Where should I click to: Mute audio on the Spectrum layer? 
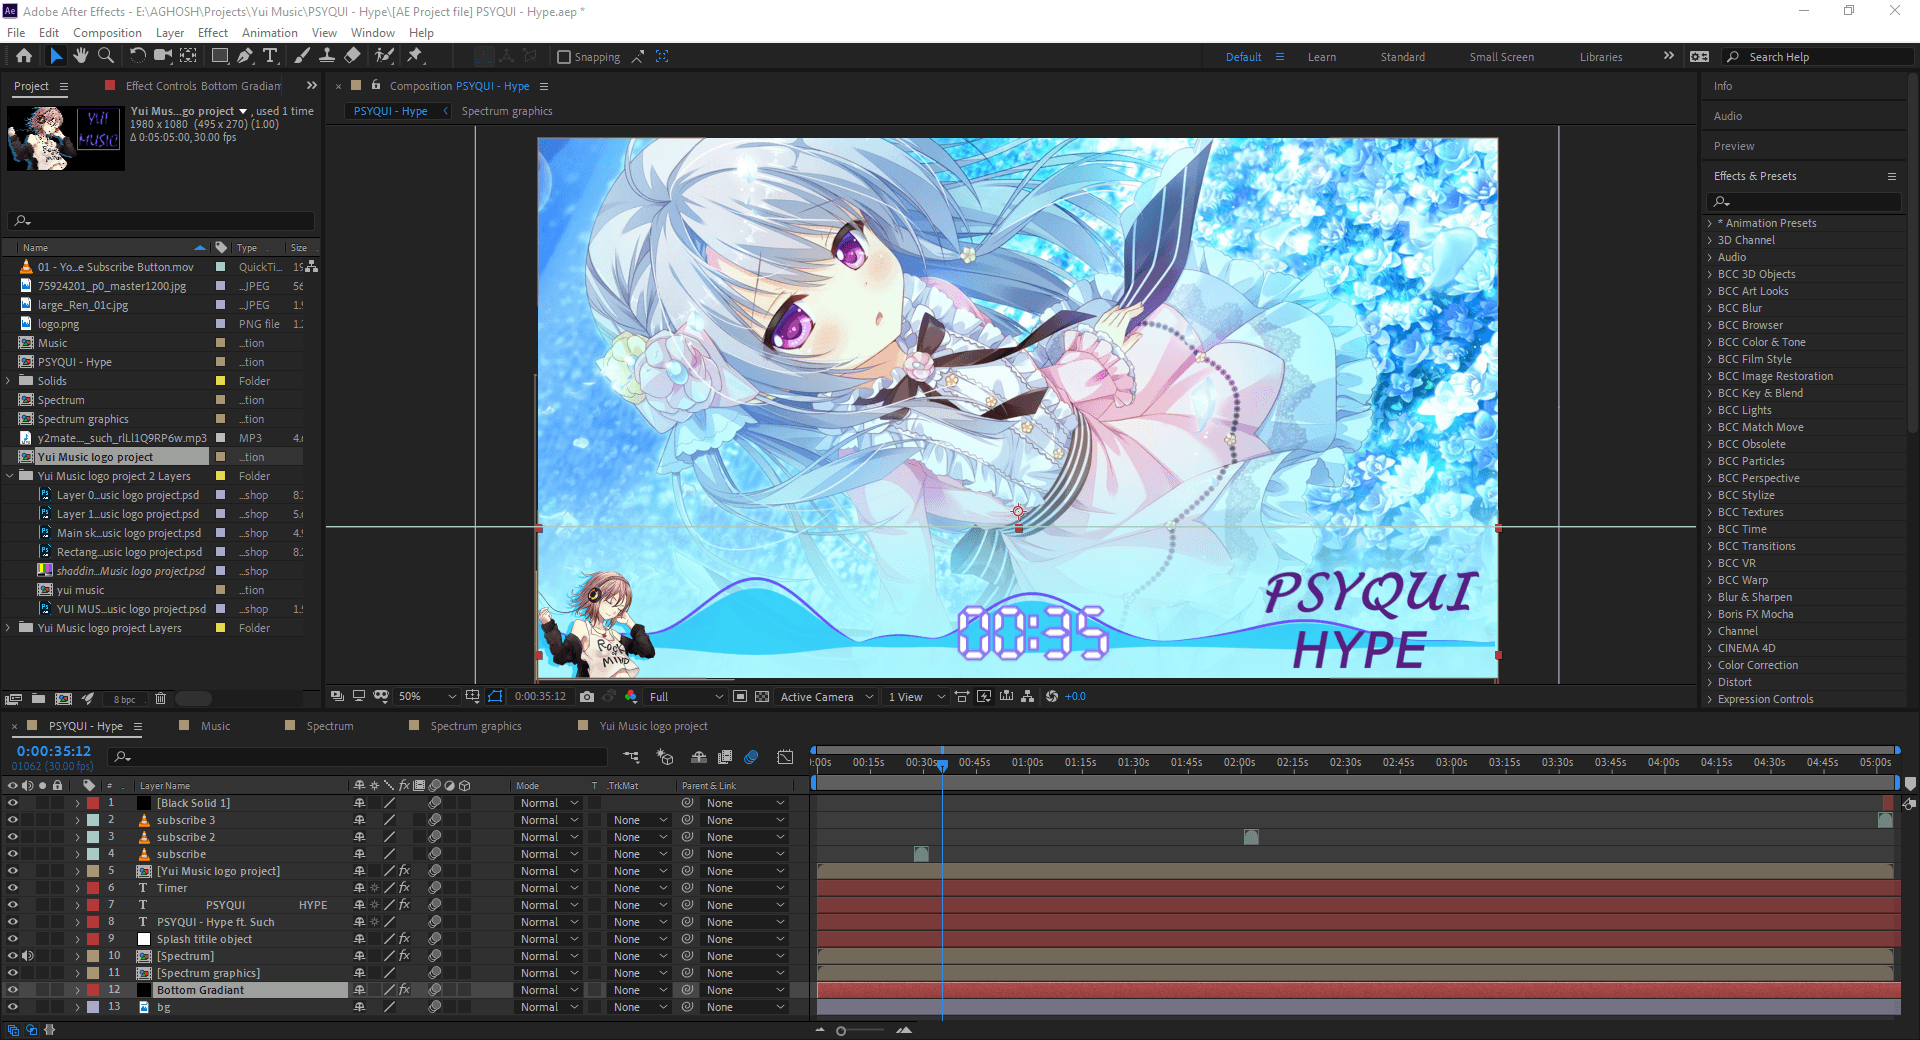(x=27, y=955)
